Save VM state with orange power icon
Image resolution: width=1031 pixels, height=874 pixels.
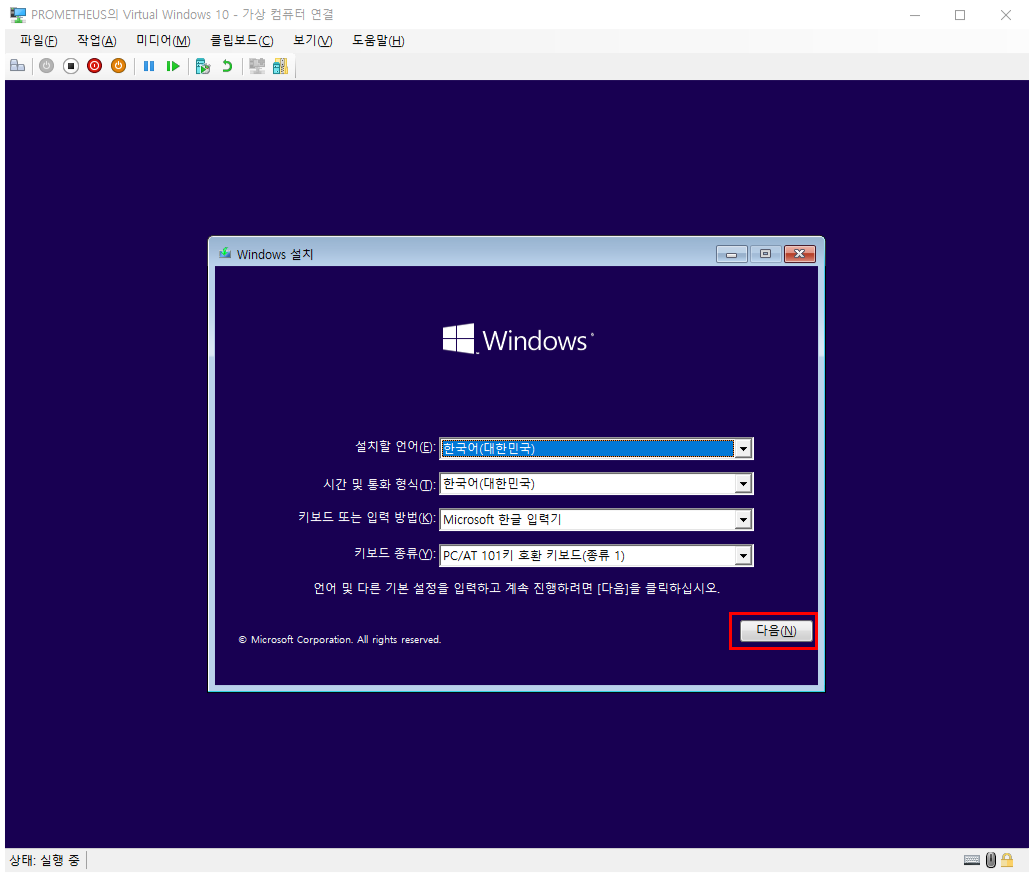118,66
